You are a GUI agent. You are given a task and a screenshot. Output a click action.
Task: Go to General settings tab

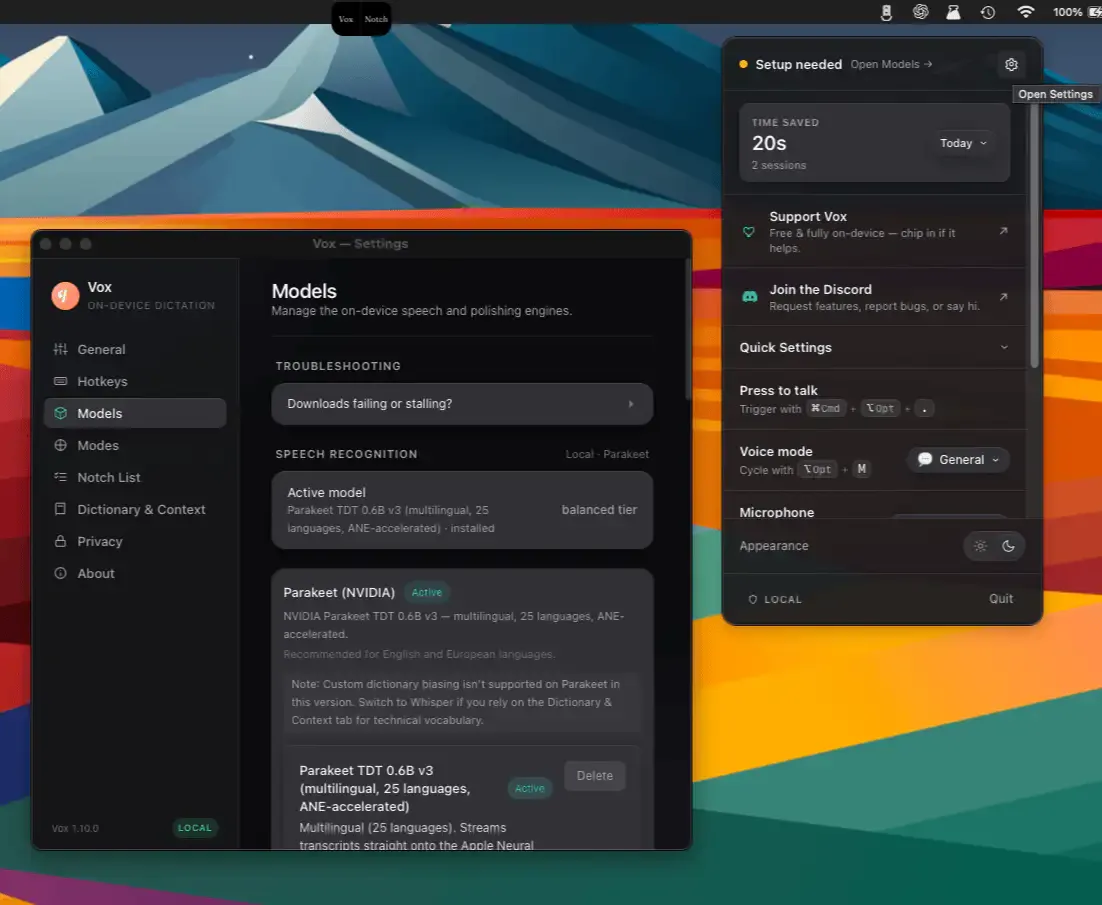[x=135, y=349]
